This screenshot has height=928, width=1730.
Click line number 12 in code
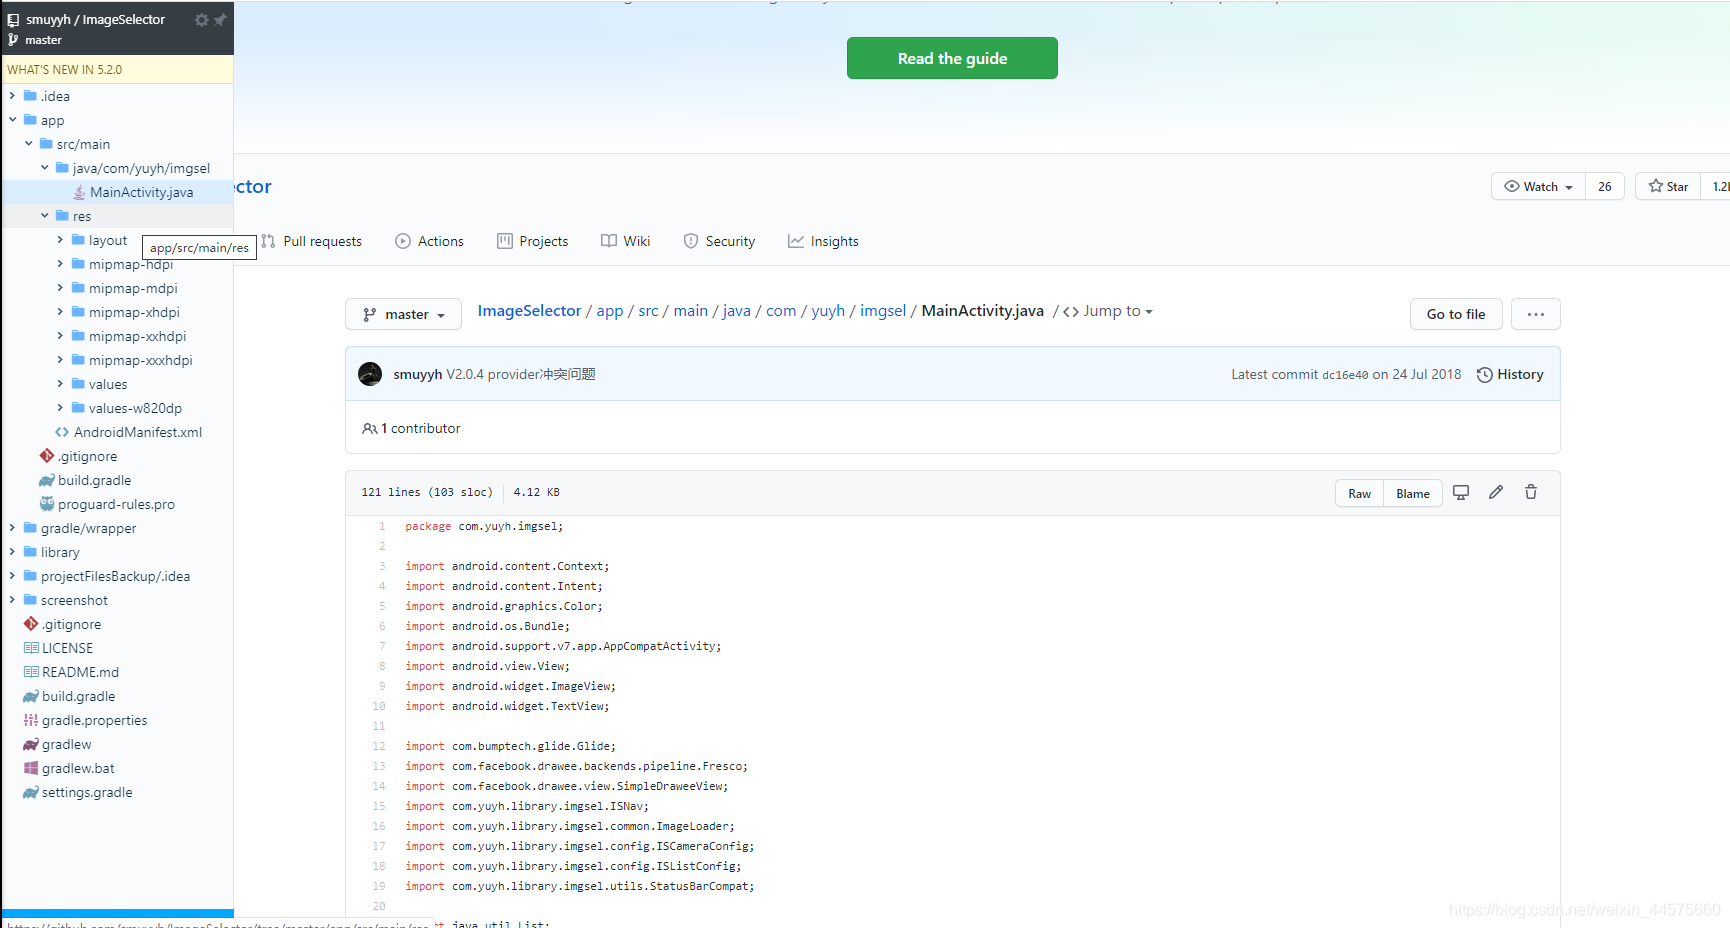[379, 746]
